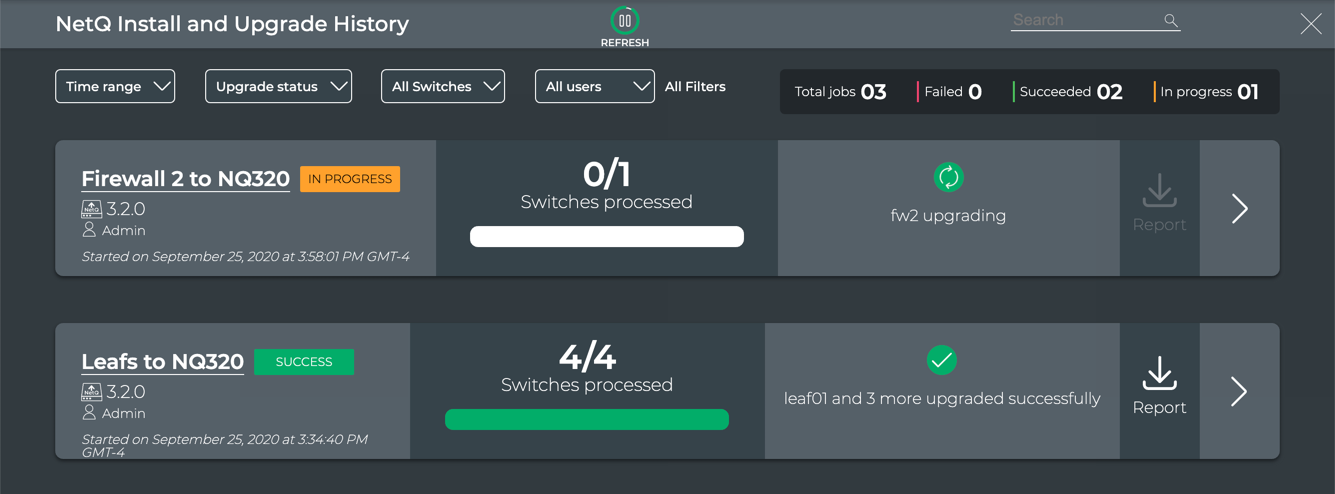The width and height of the screenshot is (1335, 494).
Task: Expand Leafs job details with right chevron
Action: coord(1240,391)
